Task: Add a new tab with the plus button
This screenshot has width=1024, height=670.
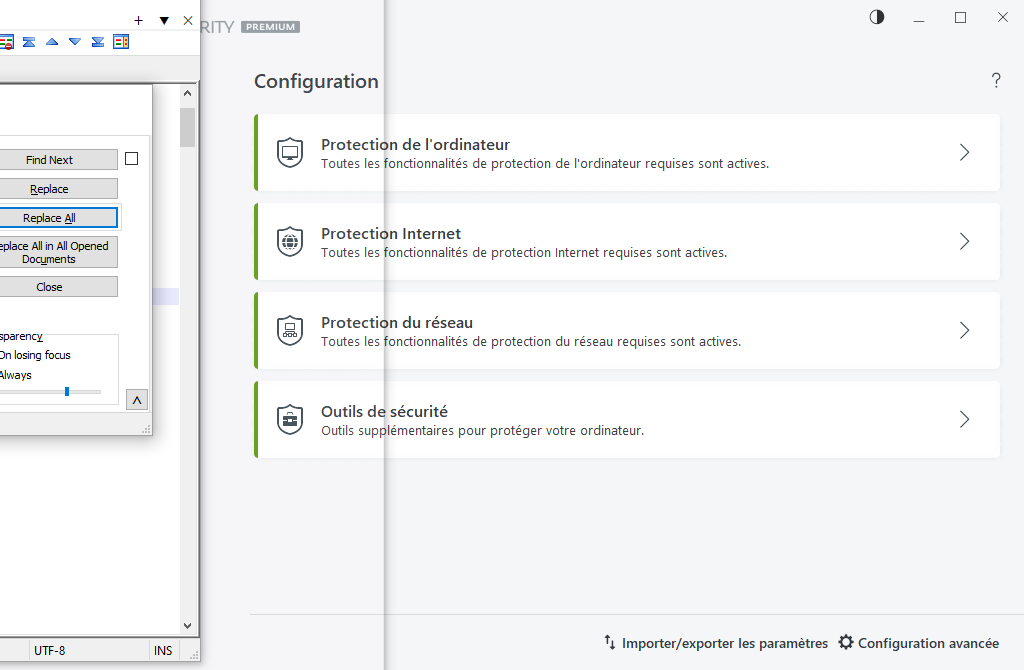Action: click(139, 20)
